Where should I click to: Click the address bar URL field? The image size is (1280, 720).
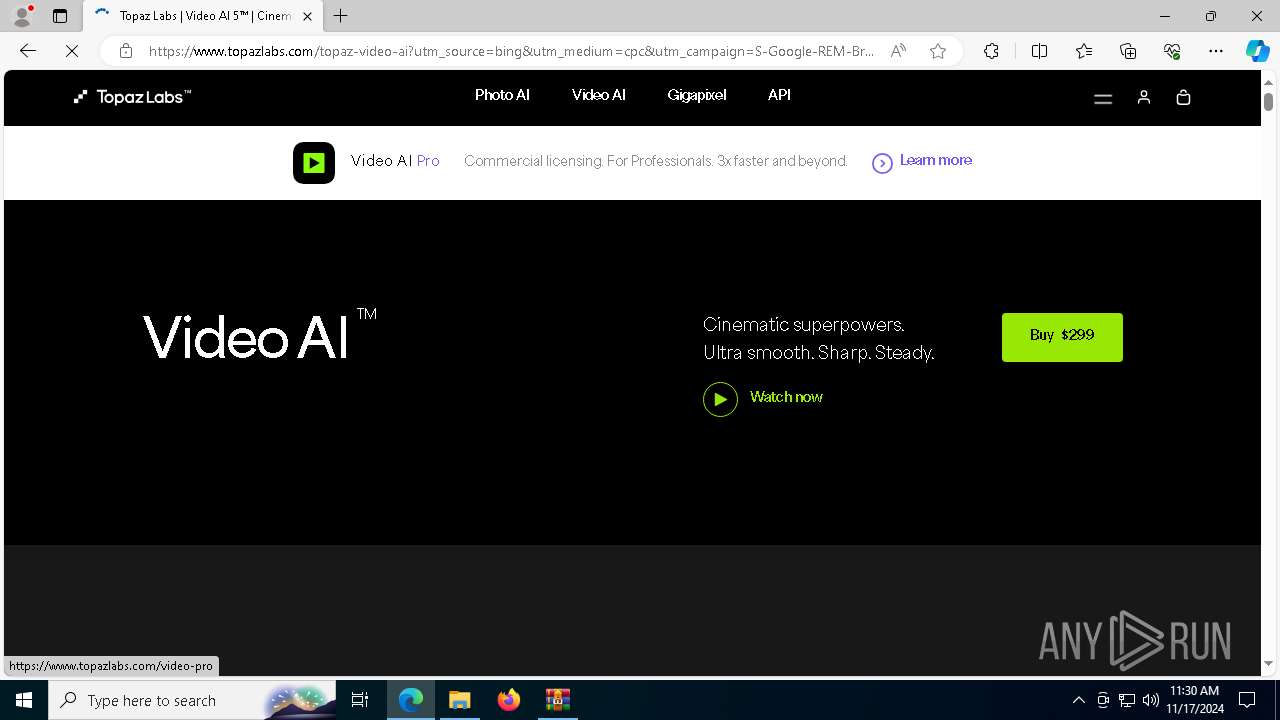(511, 51)
